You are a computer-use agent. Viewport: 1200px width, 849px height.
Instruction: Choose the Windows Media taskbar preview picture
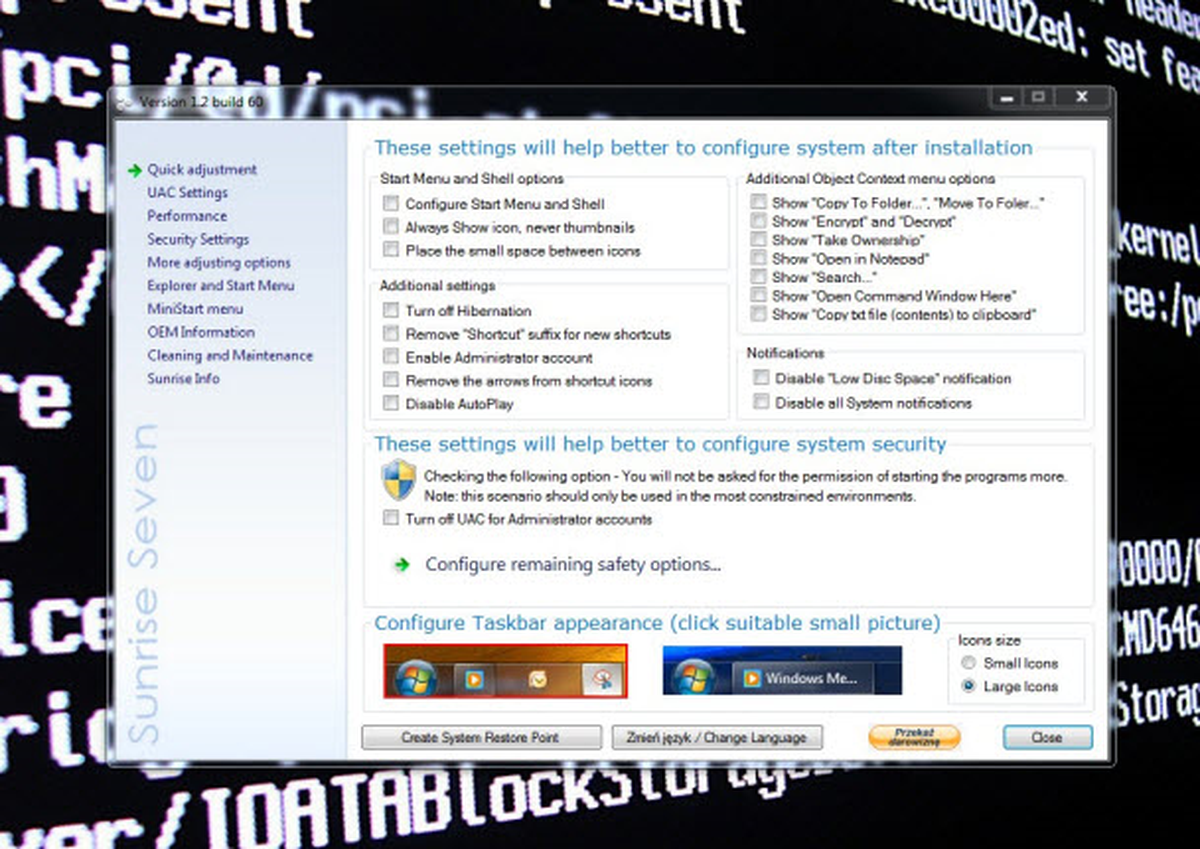click(782, 671)
